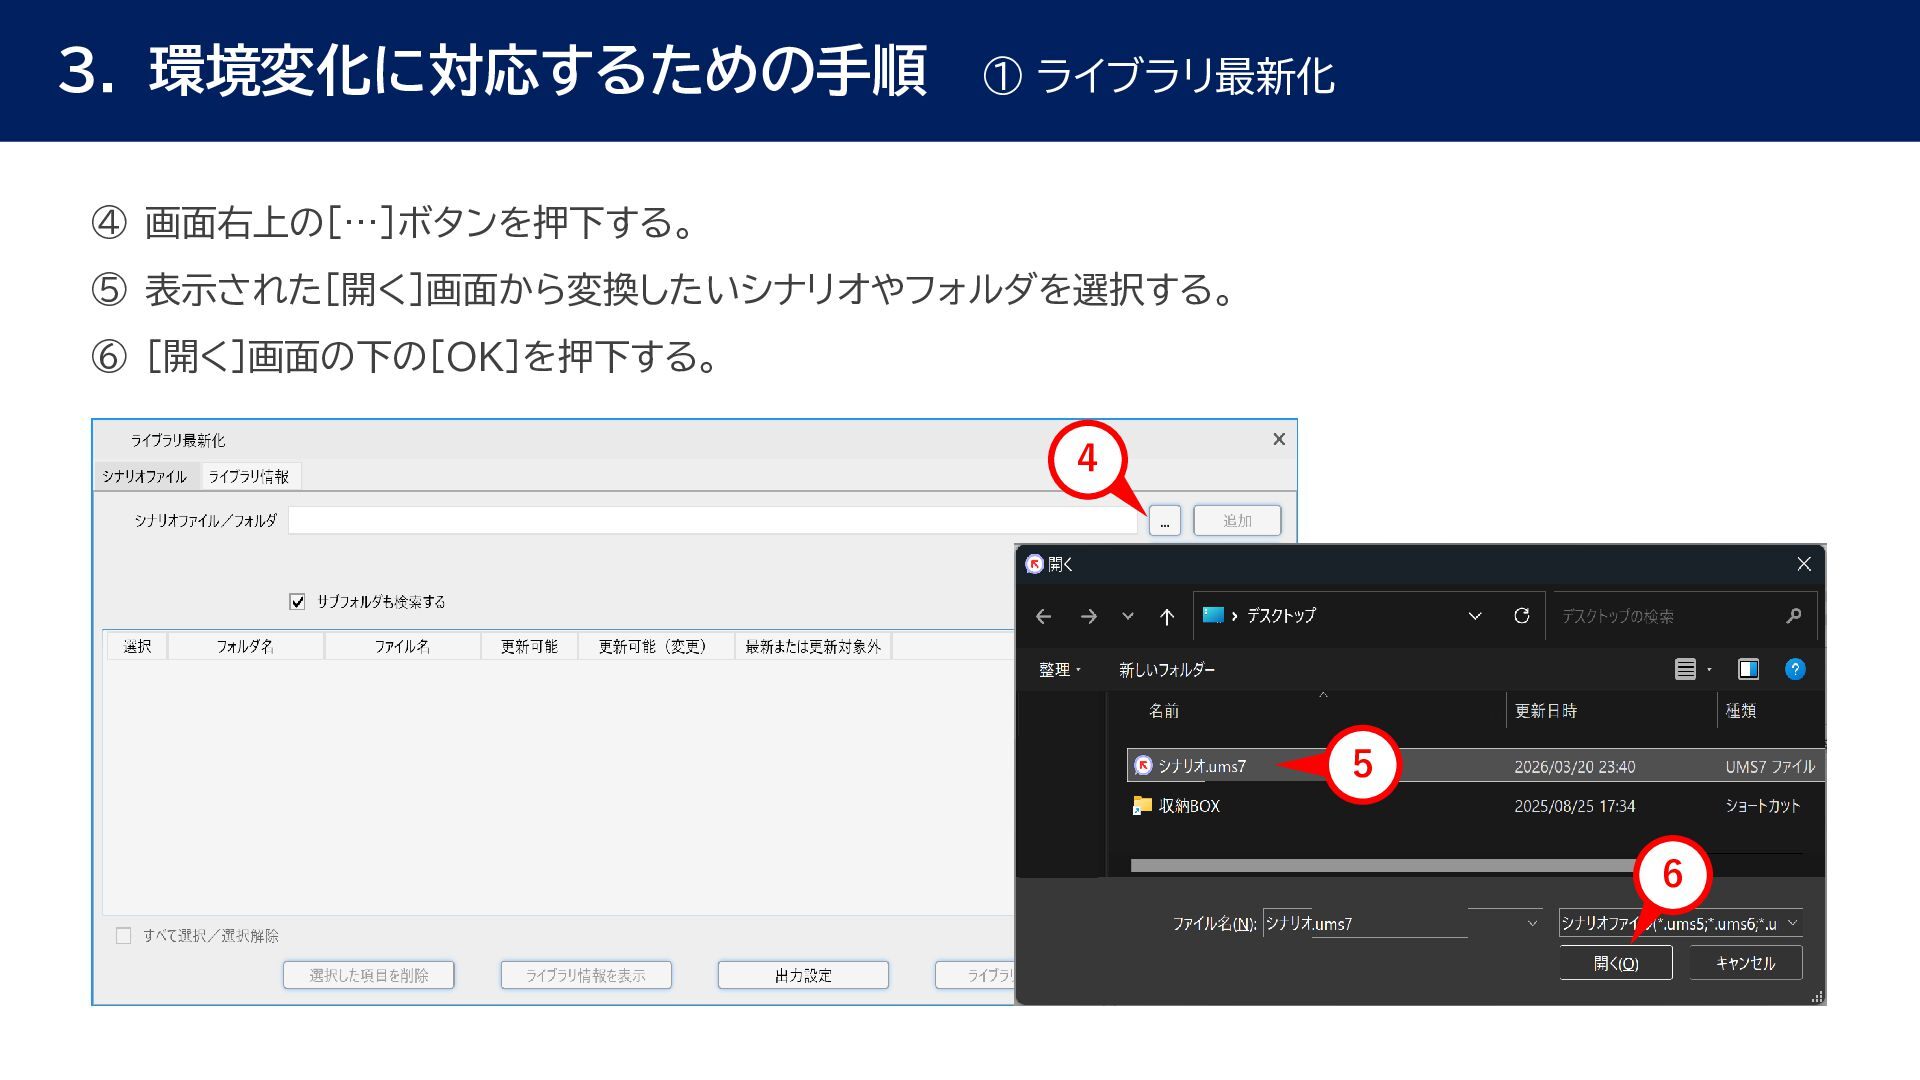This screenshot has height=1080, width=1920.
Task: Toggle the subfolder search checkbox
Action: [x=297, y=602]
